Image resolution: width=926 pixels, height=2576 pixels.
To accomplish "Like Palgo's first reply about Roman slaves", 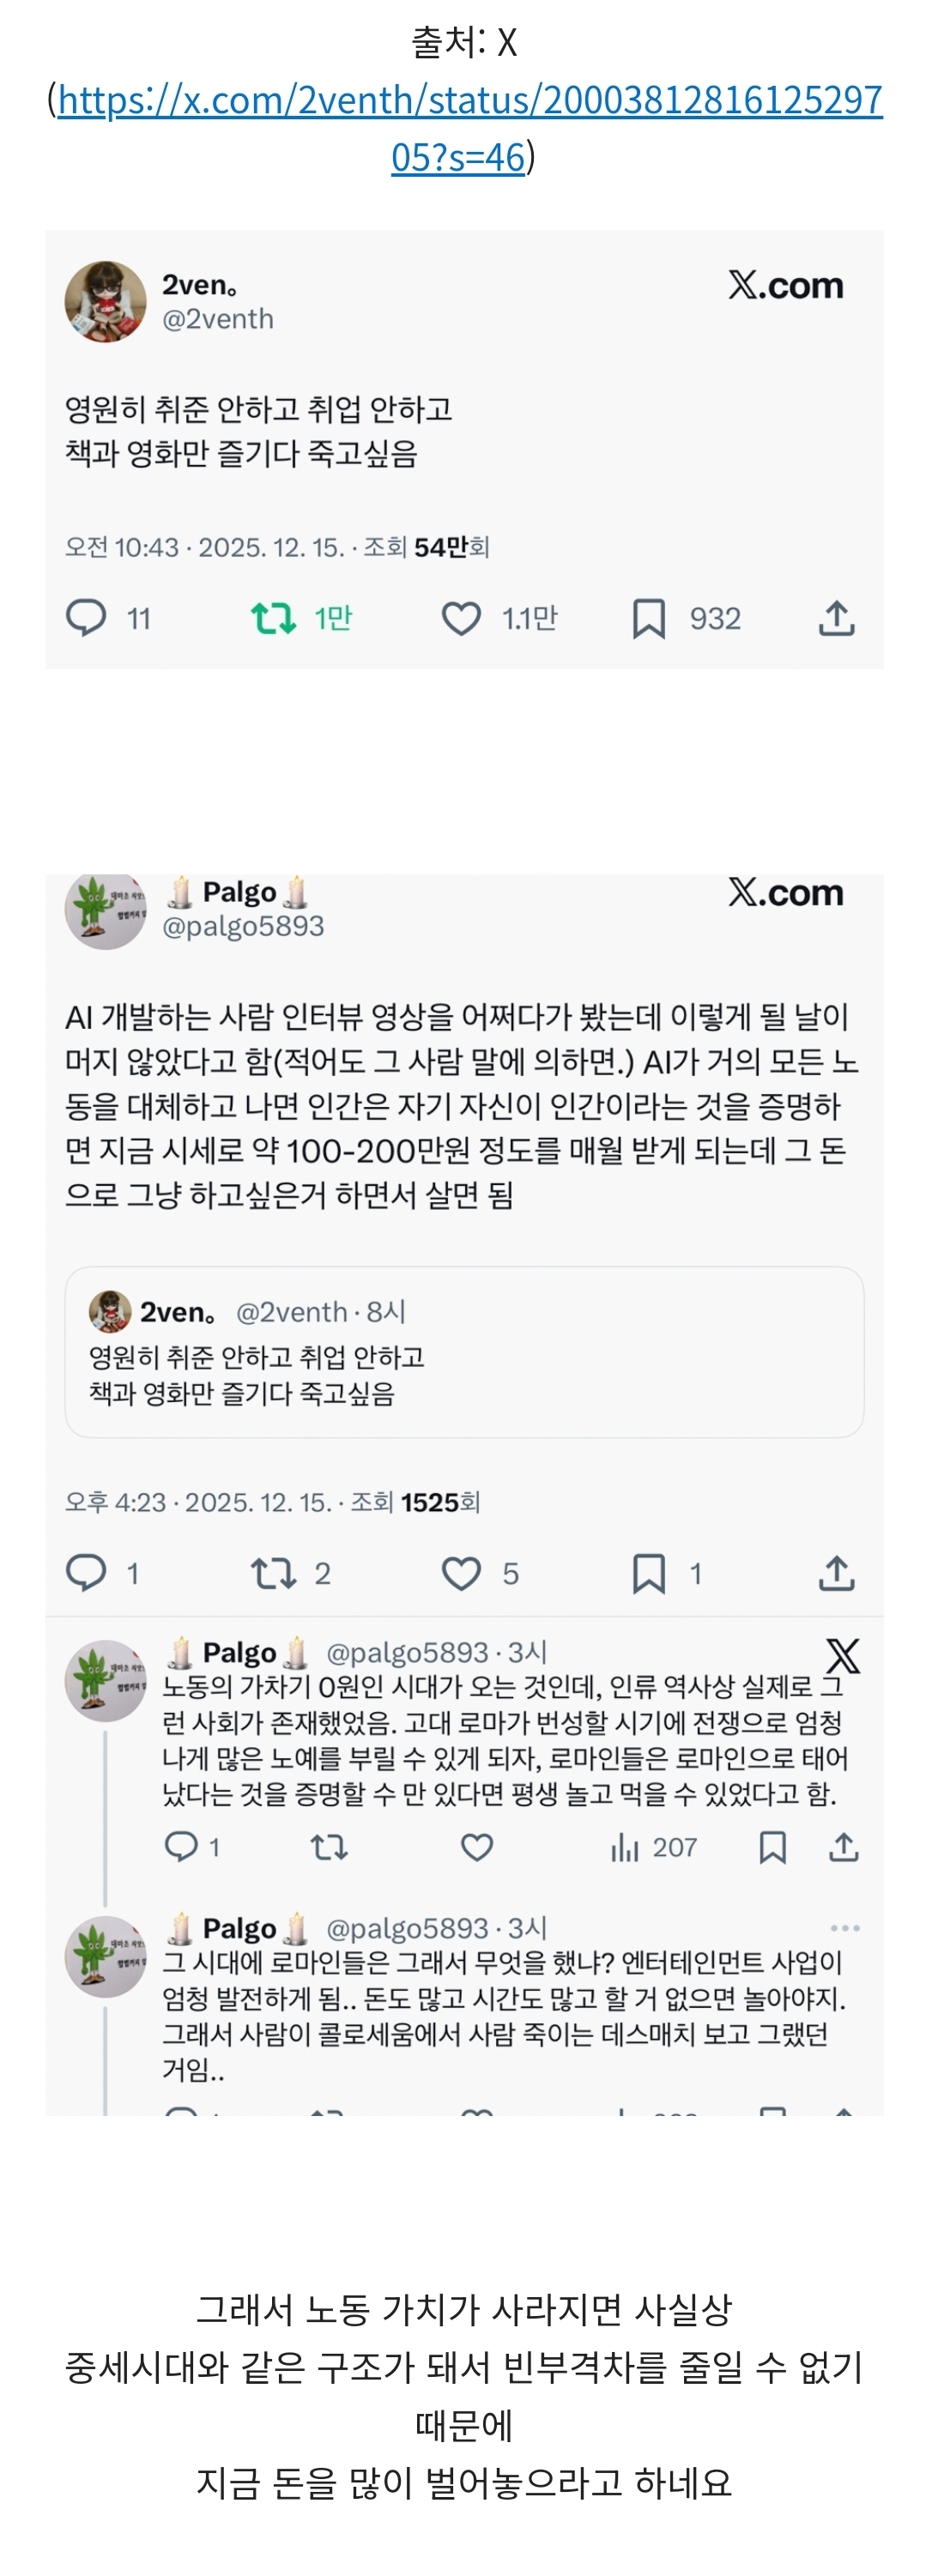I will pyautogui.click(x=477, y=1847).
